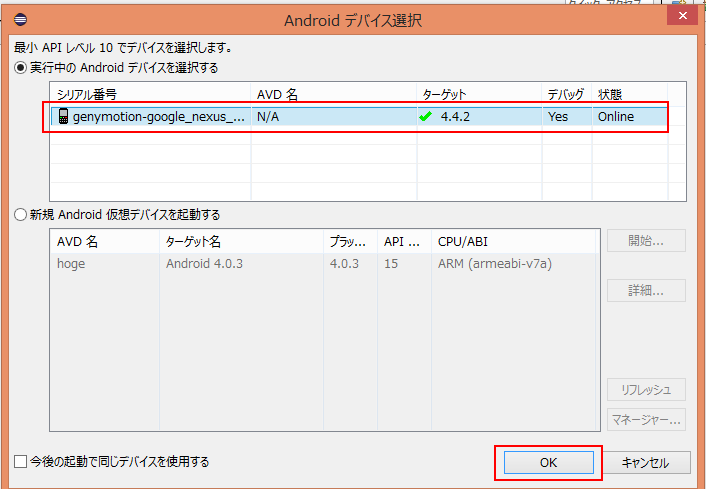
Task: Open the AVD マネージャー button
Action: (x=647, y=420)
